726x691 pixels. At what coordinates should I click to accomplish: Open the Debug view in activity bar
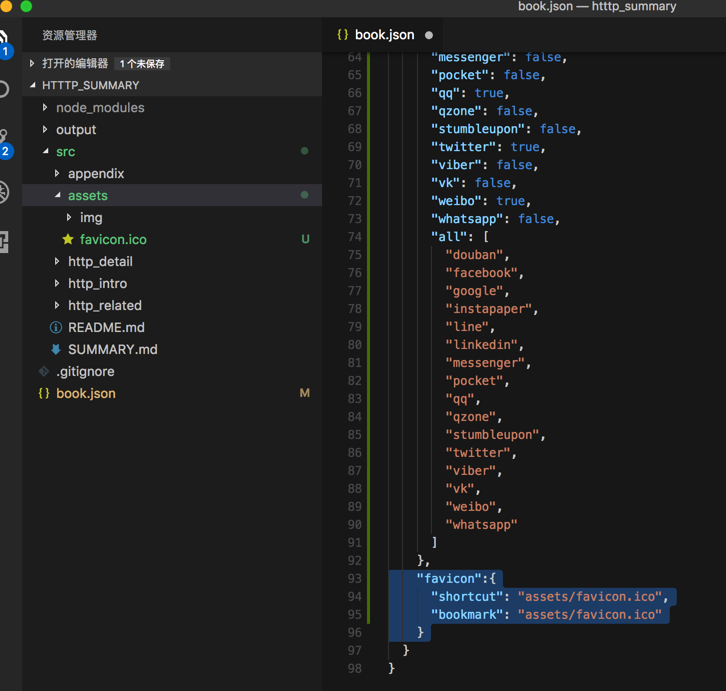(4, 191)
